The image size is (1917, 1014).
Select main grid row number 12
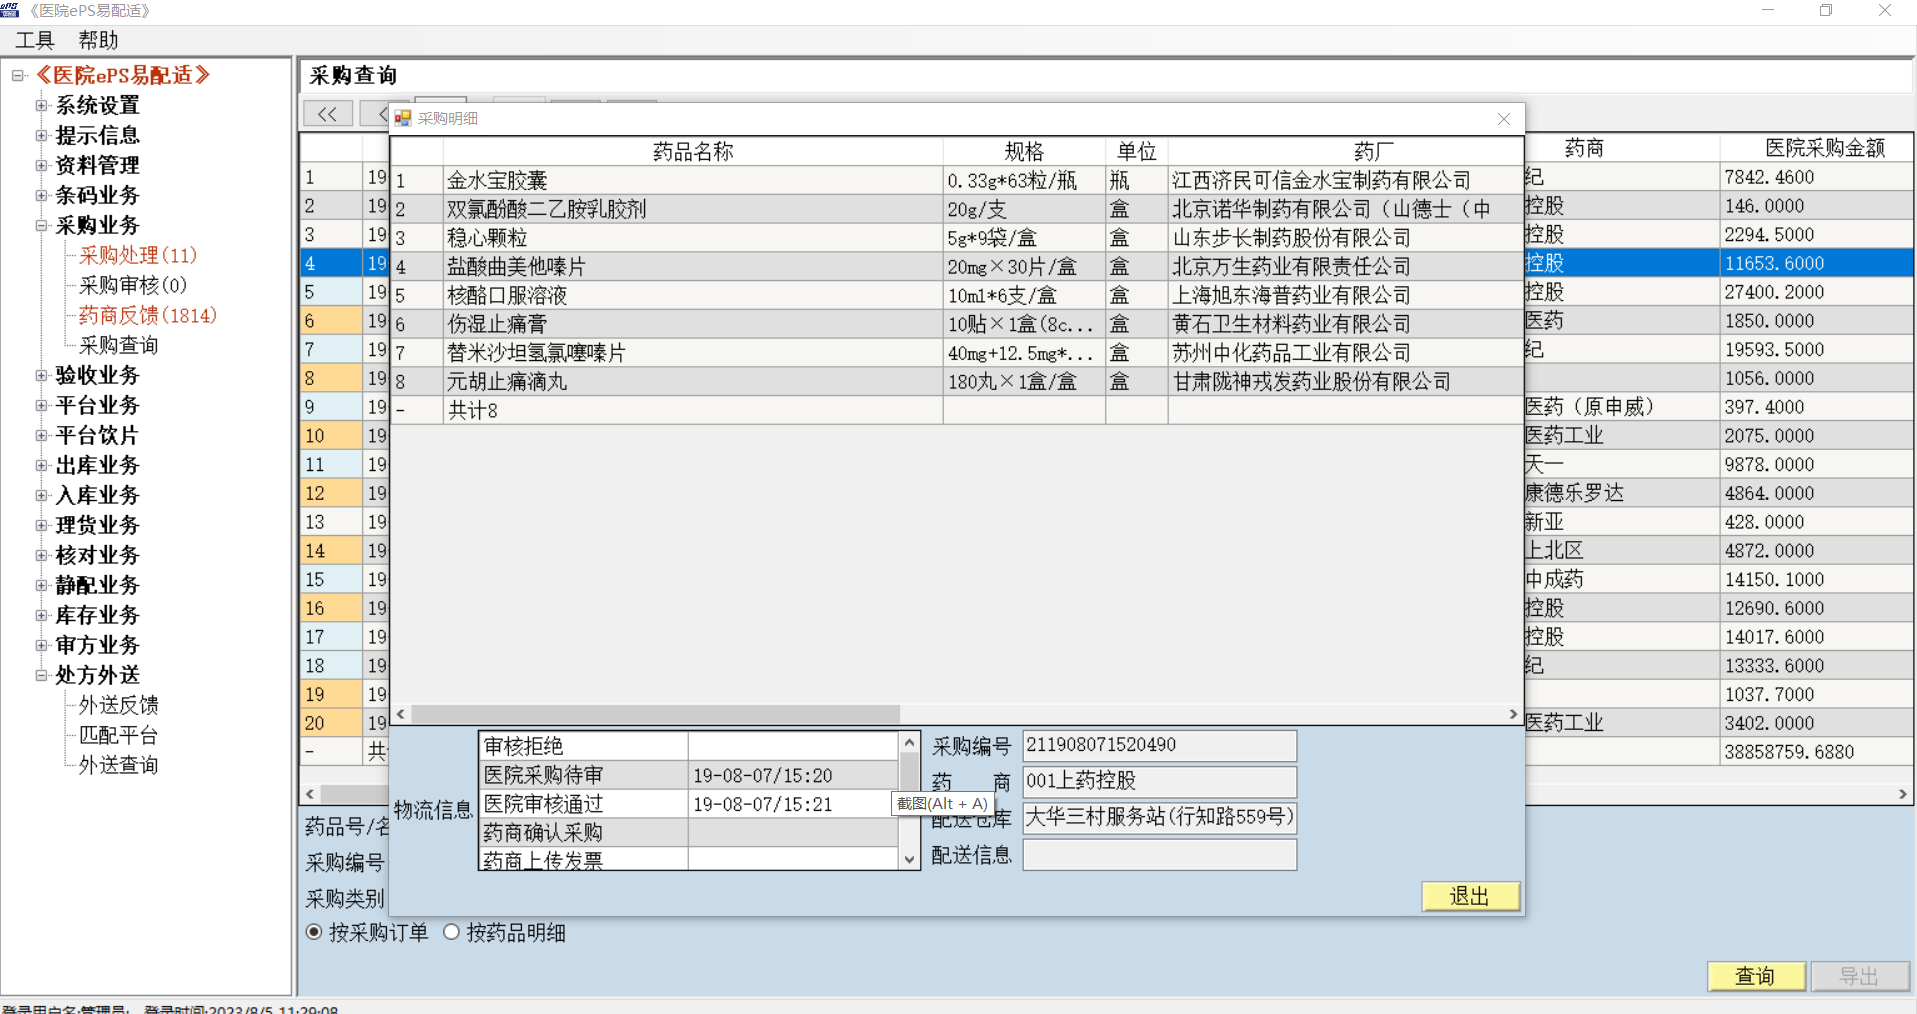(x=330, y=493)
